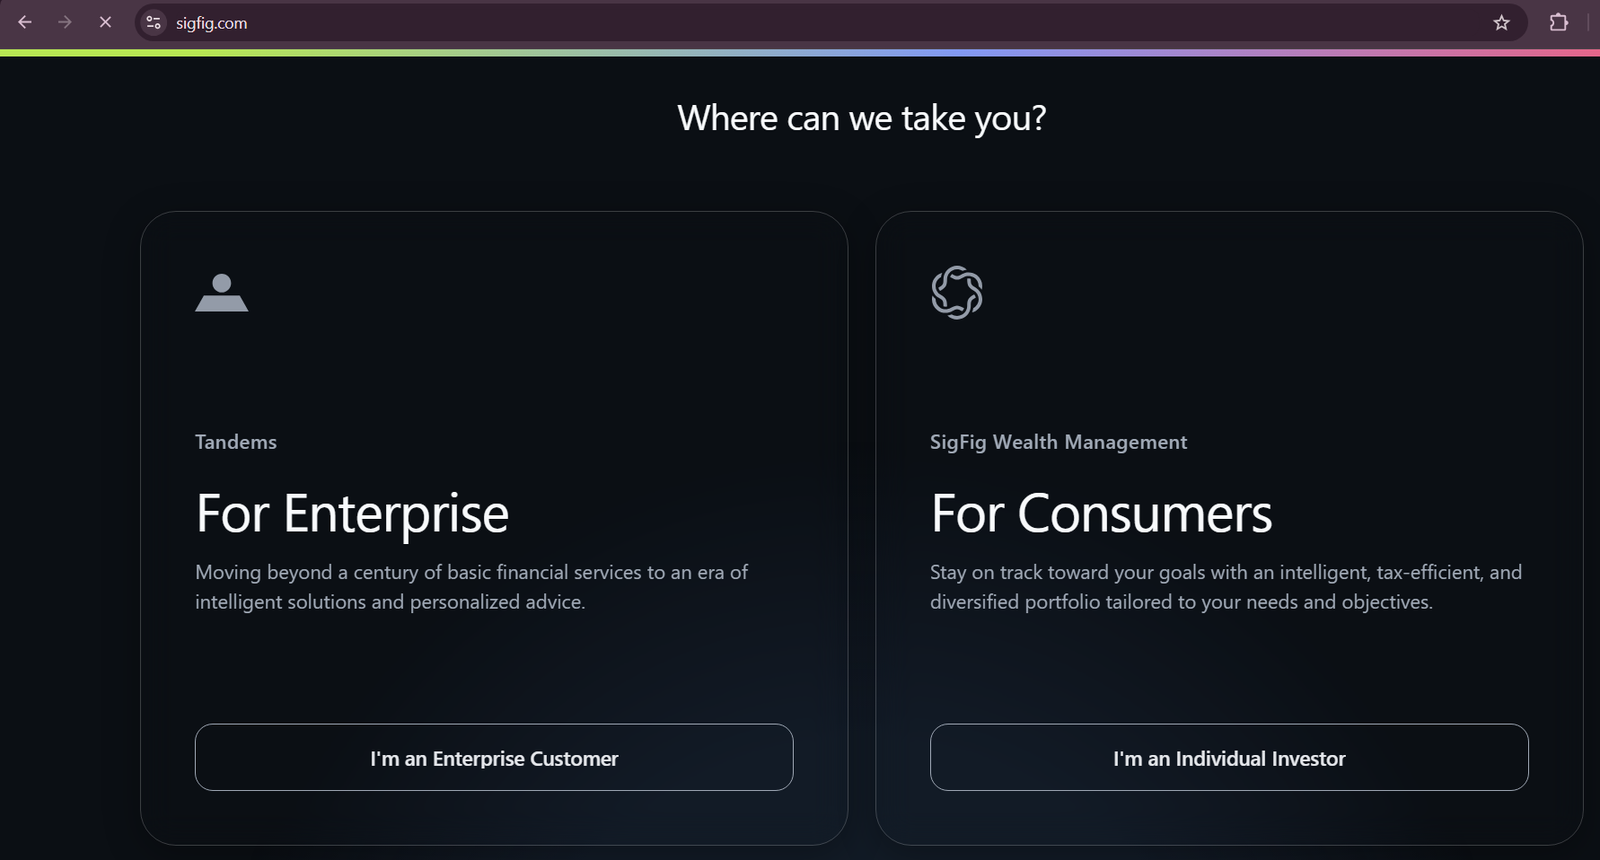Screen dimensions: 1600x860
Task: Click the Tandems label
Action: 236,442
